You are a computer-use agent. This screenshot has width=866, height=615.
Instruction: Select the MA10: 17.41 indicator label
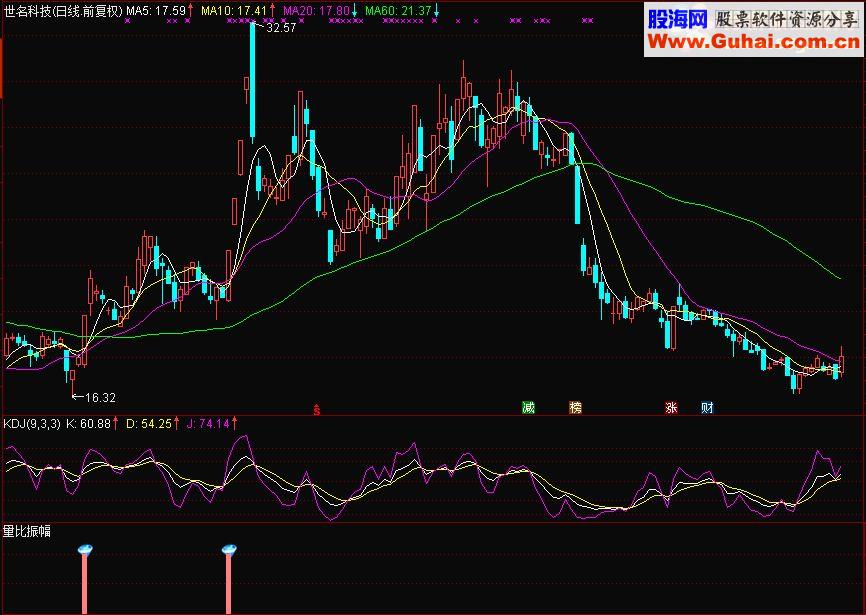point(234,10)
